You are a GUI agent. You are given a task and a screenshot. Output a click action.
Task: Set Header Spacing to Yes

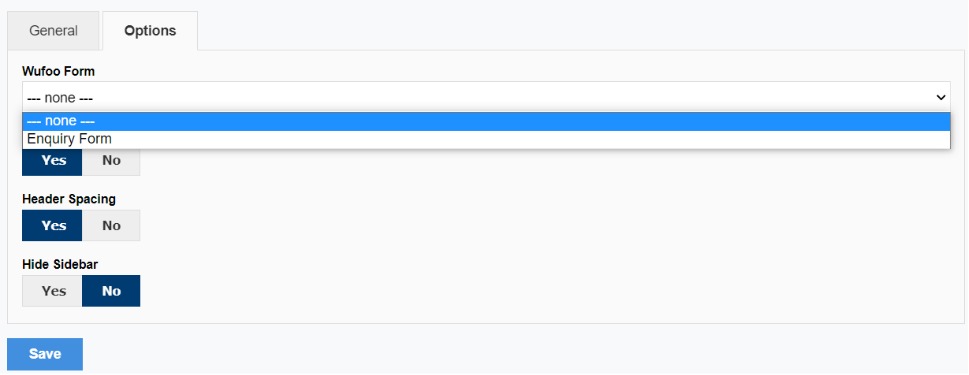pyautogui.click(x=52, y=225)
